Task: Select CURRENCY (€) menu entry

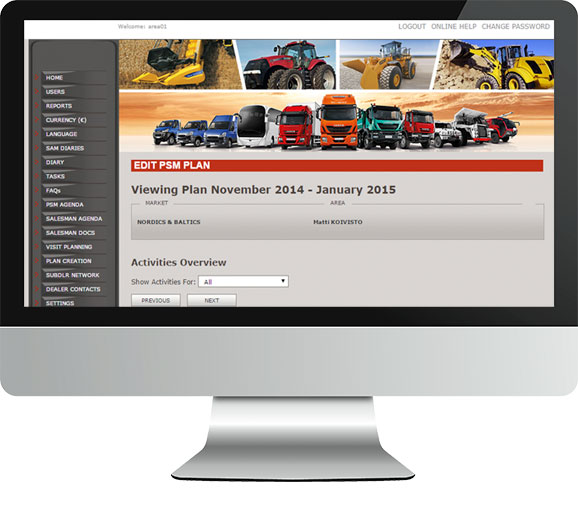Action: pos(66,120)
